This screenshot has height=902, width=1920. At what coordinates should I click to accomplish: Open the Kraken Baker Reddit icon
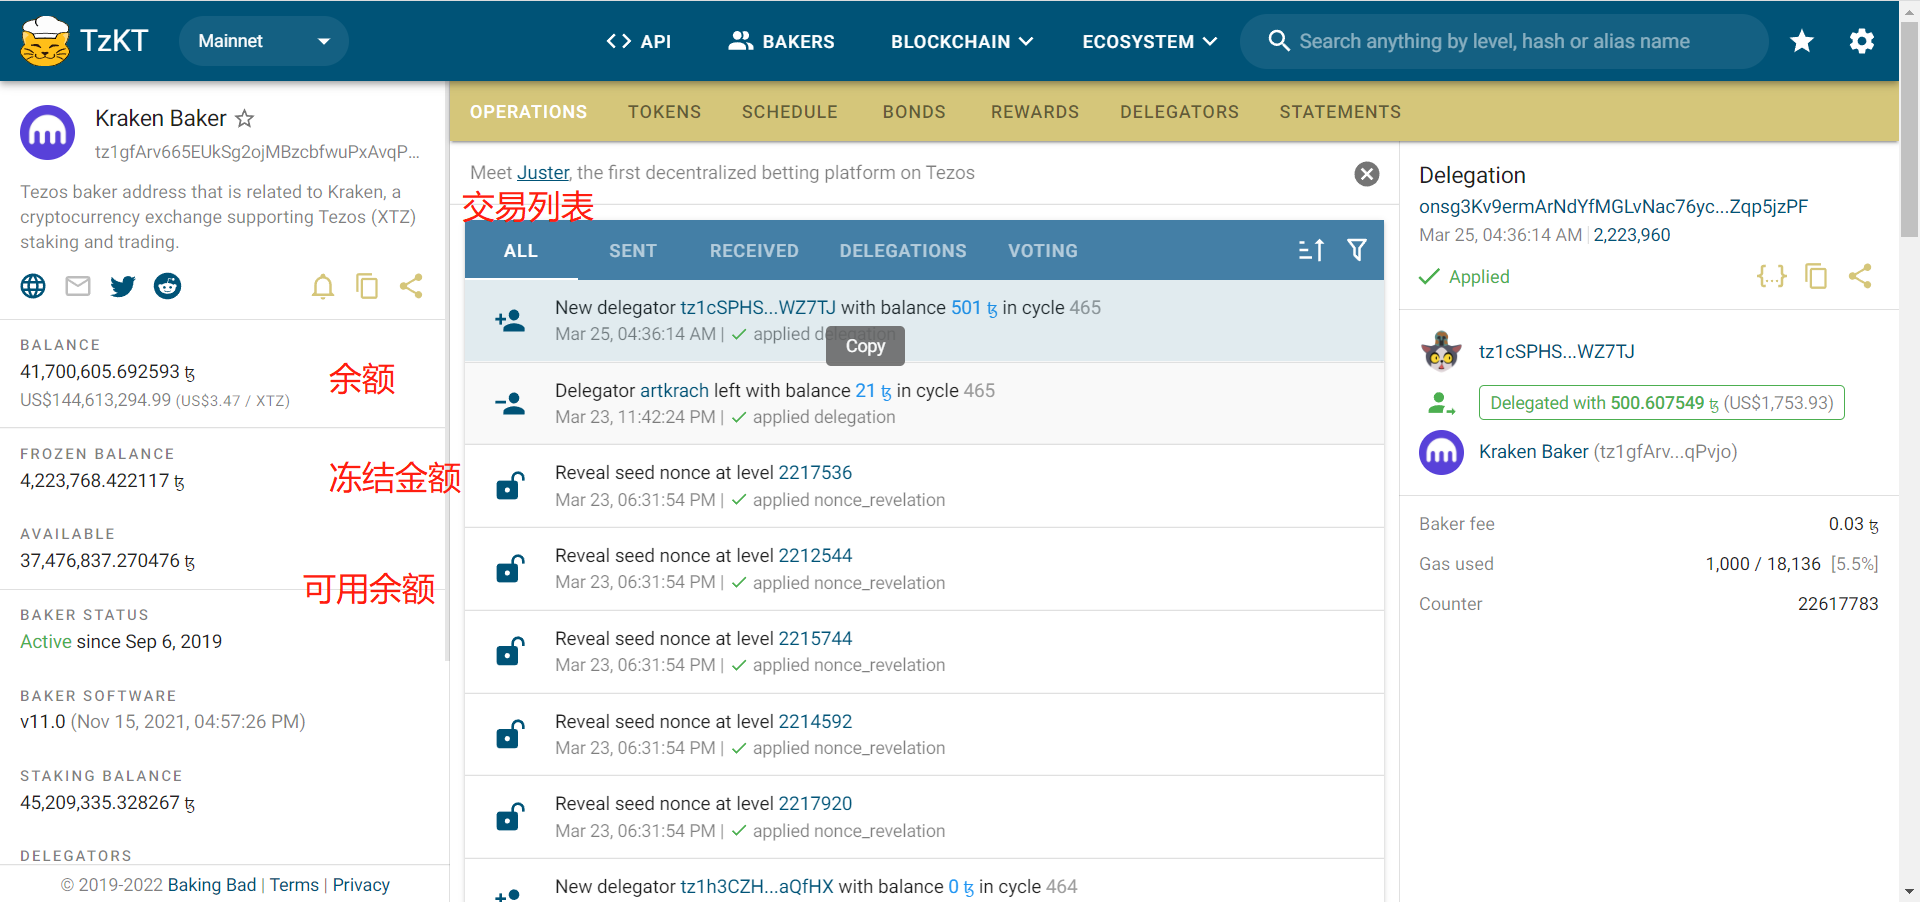pos(167,286)
